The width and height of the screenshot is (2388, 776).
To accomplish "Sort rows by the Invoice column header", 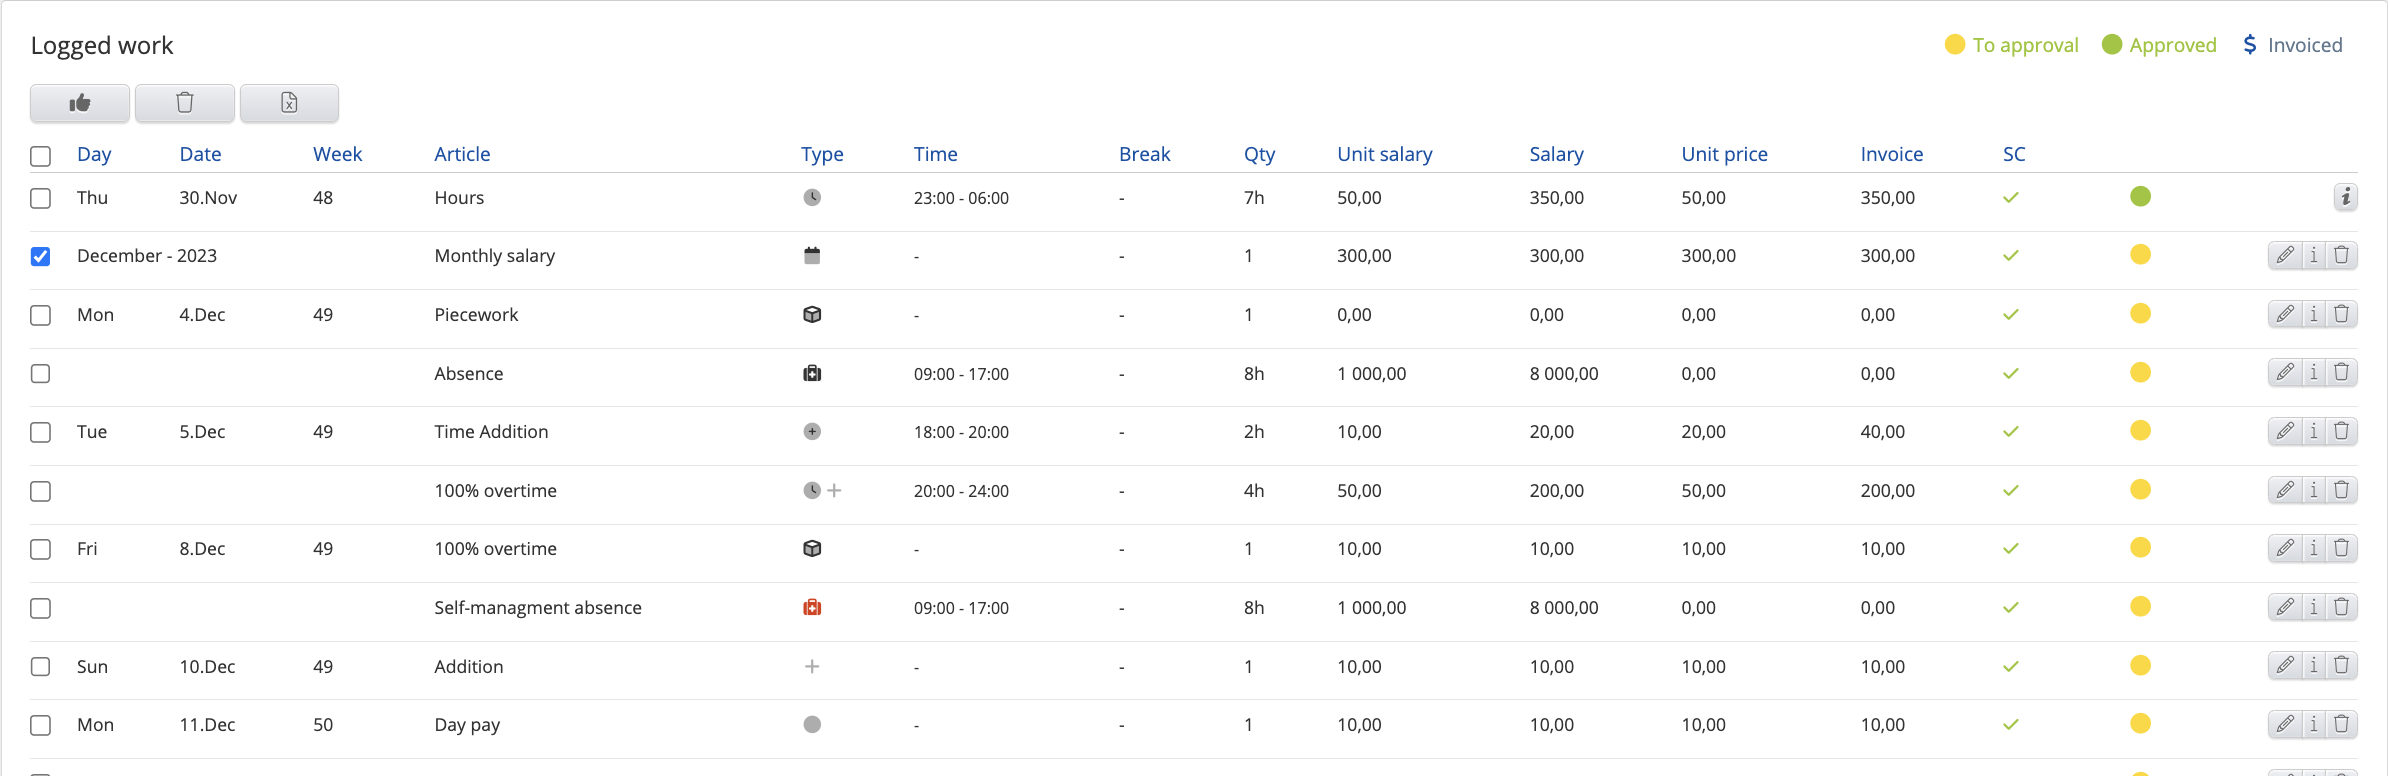I will (x=1891, y=154).
